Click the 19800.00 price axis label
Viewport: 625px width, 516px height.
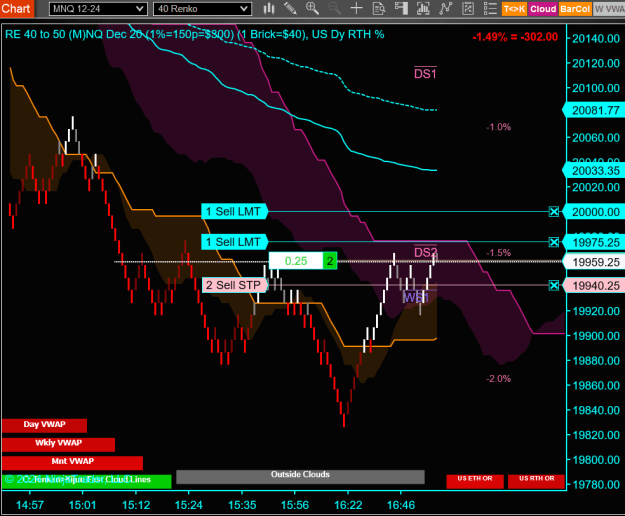pos(596,460)
